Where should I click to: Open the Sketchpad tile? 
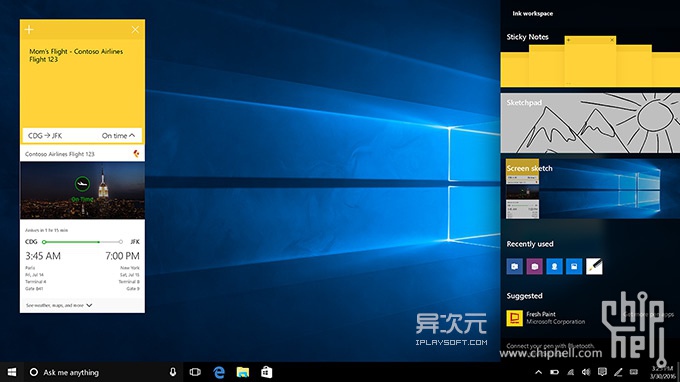pos(590,123)
